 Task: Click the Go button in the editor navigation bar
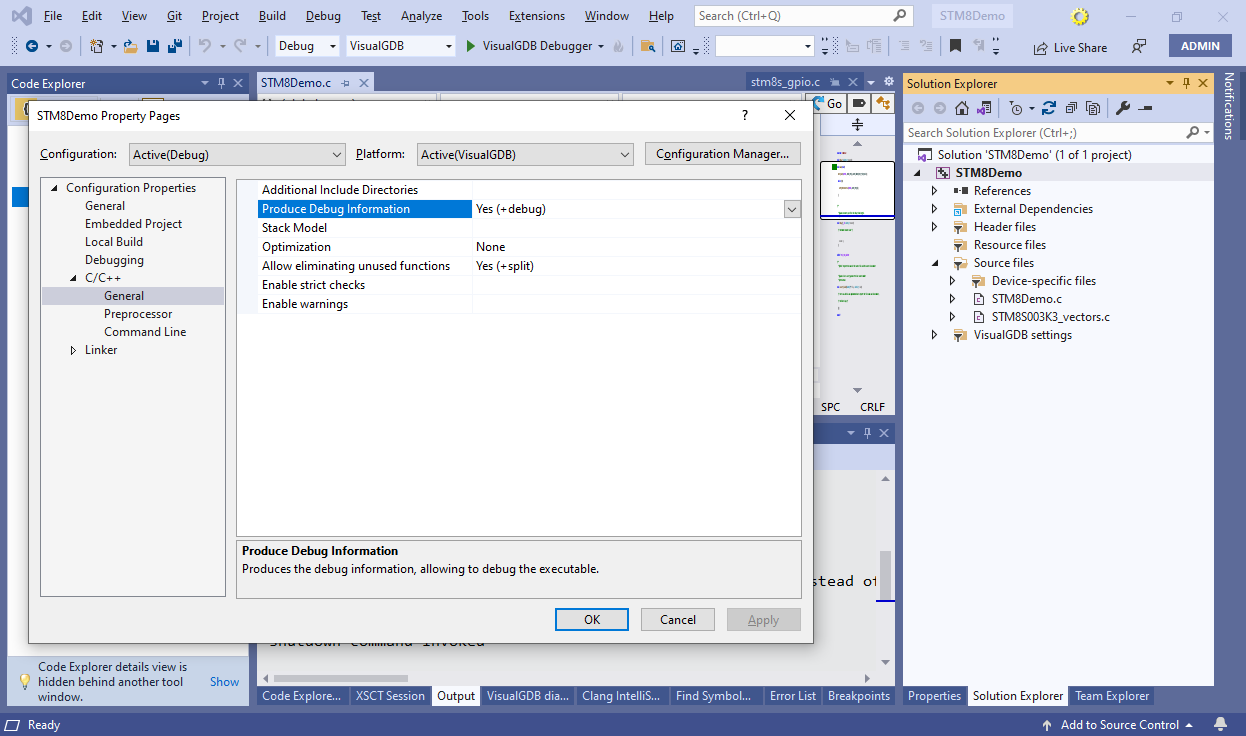pyautogui.click(x=828, y=103)
